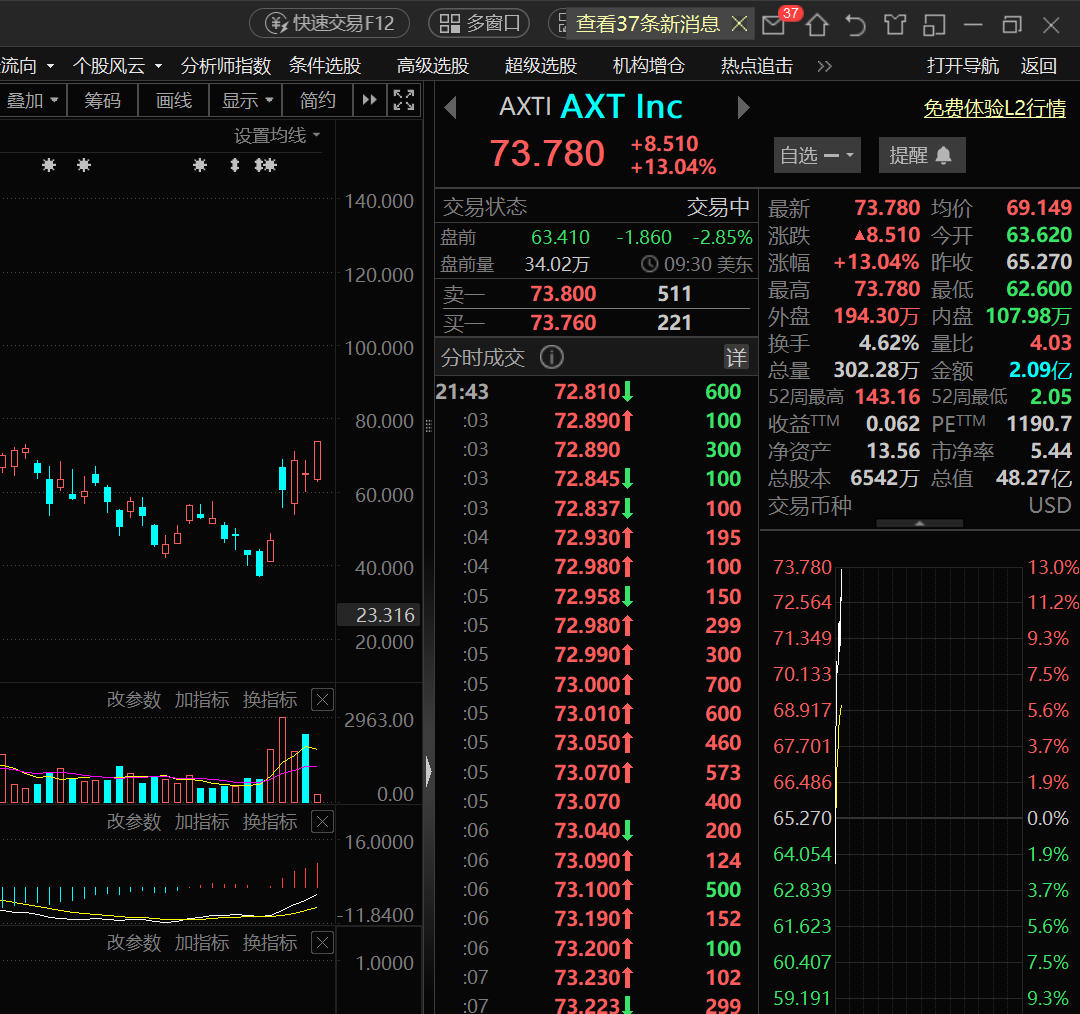Click 卖一 ask price 73.800
1080x1014 pixels.
pos(563,294)
